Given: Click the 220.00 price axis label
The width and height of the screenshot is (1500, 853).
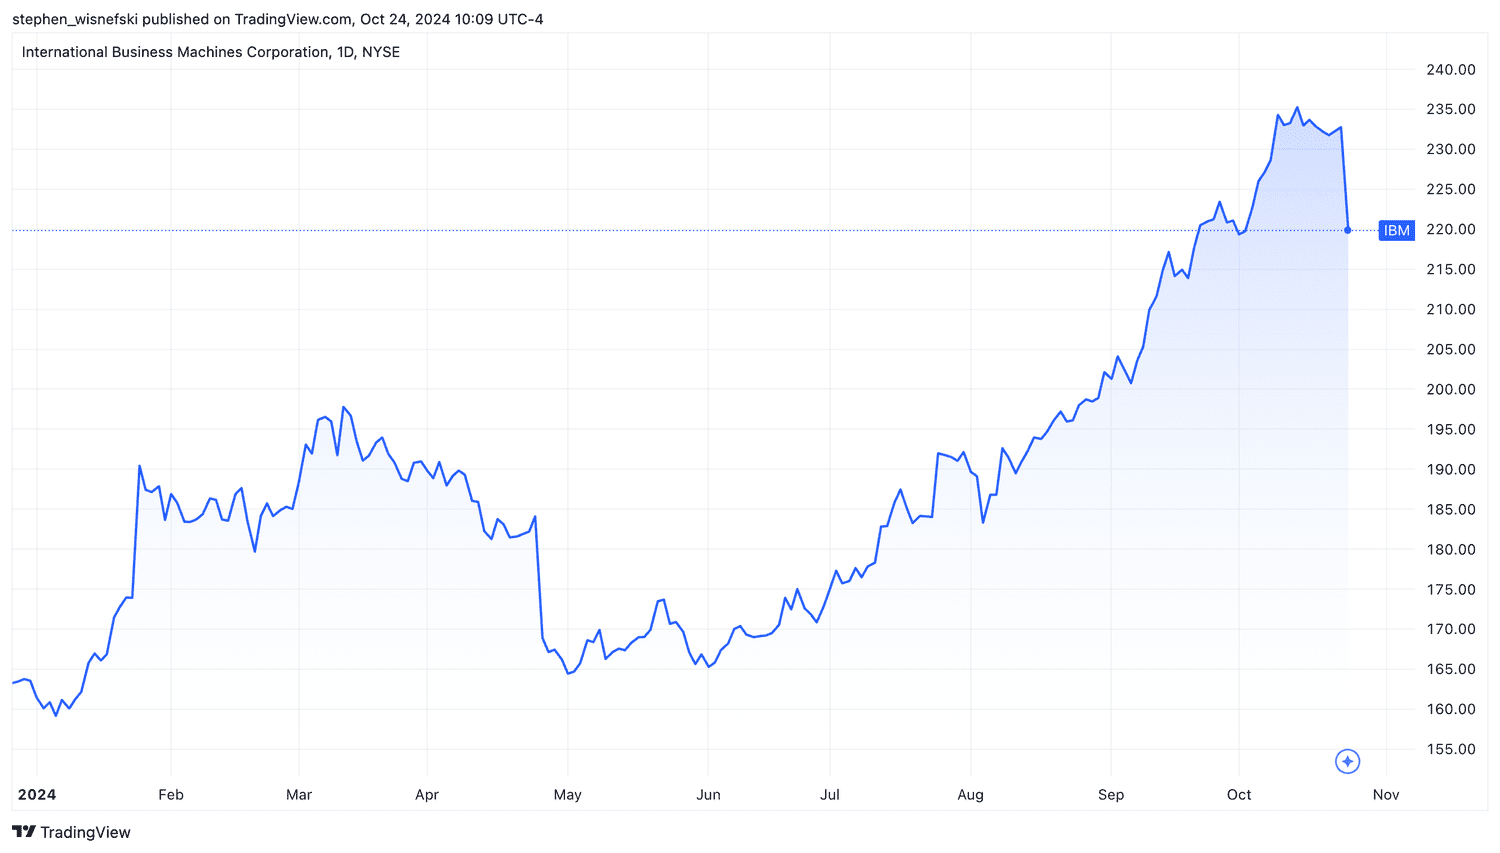Looking at the screenshot, I should click(1451, 229).
